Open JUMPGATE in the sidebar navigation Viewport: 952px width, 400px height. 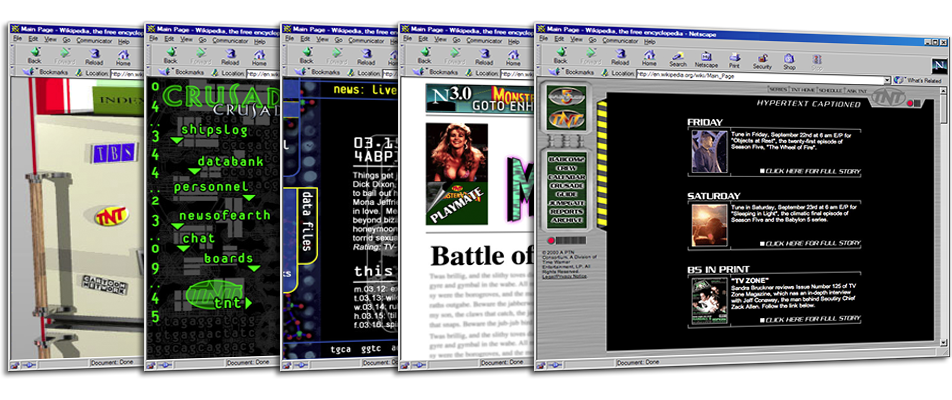click(x=566, y=202)
